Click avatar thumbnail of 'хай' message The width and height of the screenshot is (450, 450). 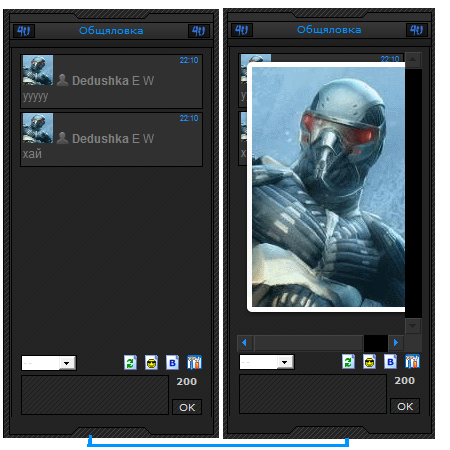coord(38,128)
